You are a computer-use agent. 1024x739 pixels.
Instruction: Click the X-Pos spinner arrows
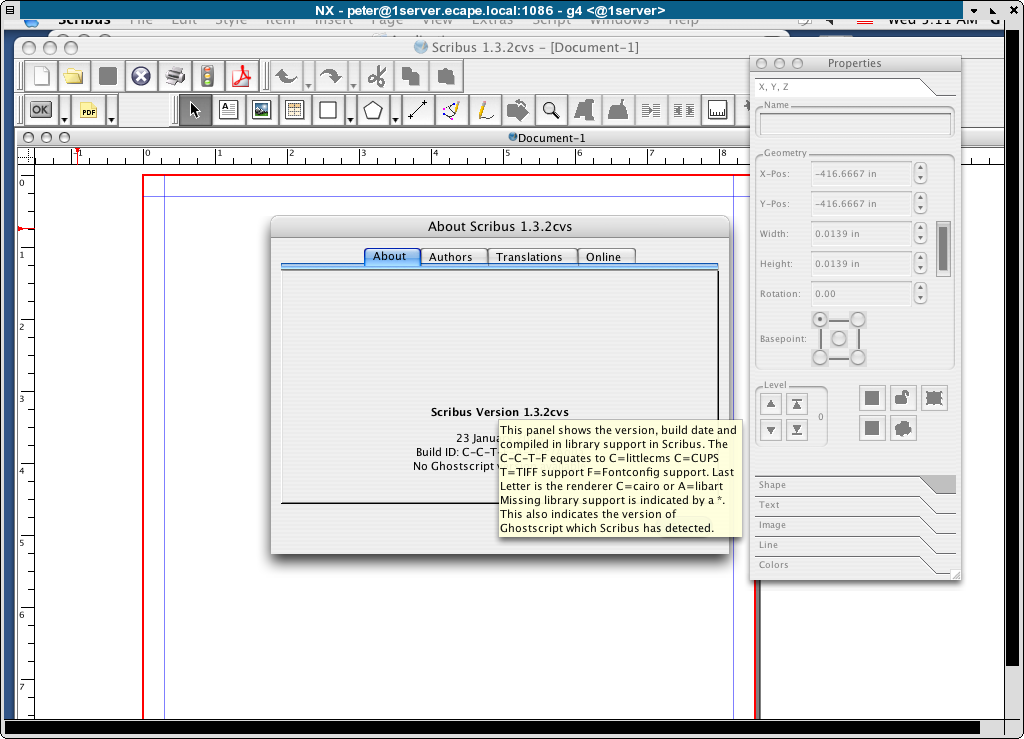920,173
